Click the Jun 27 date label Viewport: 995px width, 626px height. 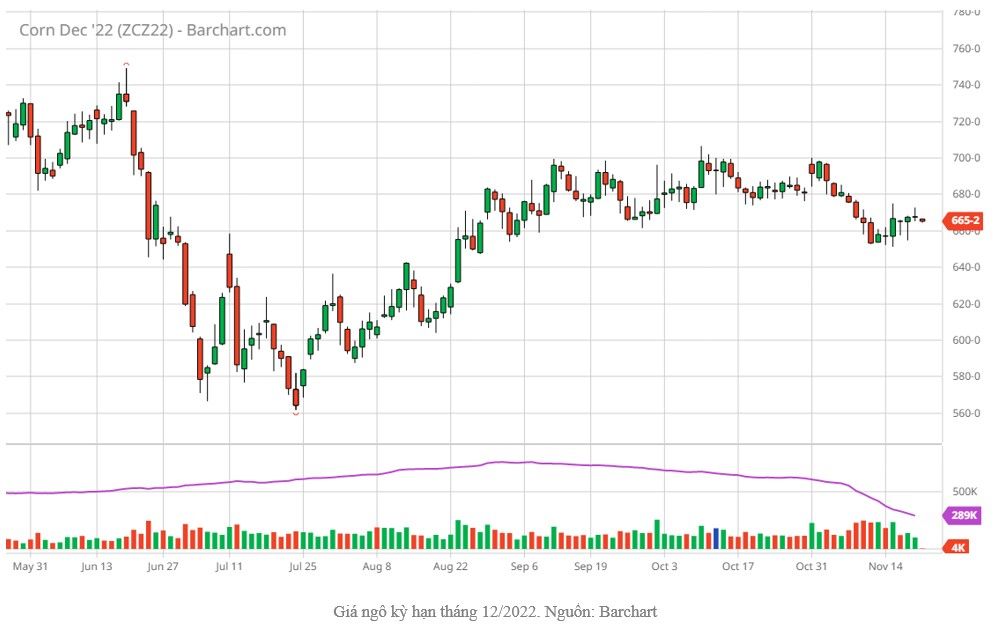point(163,566)
